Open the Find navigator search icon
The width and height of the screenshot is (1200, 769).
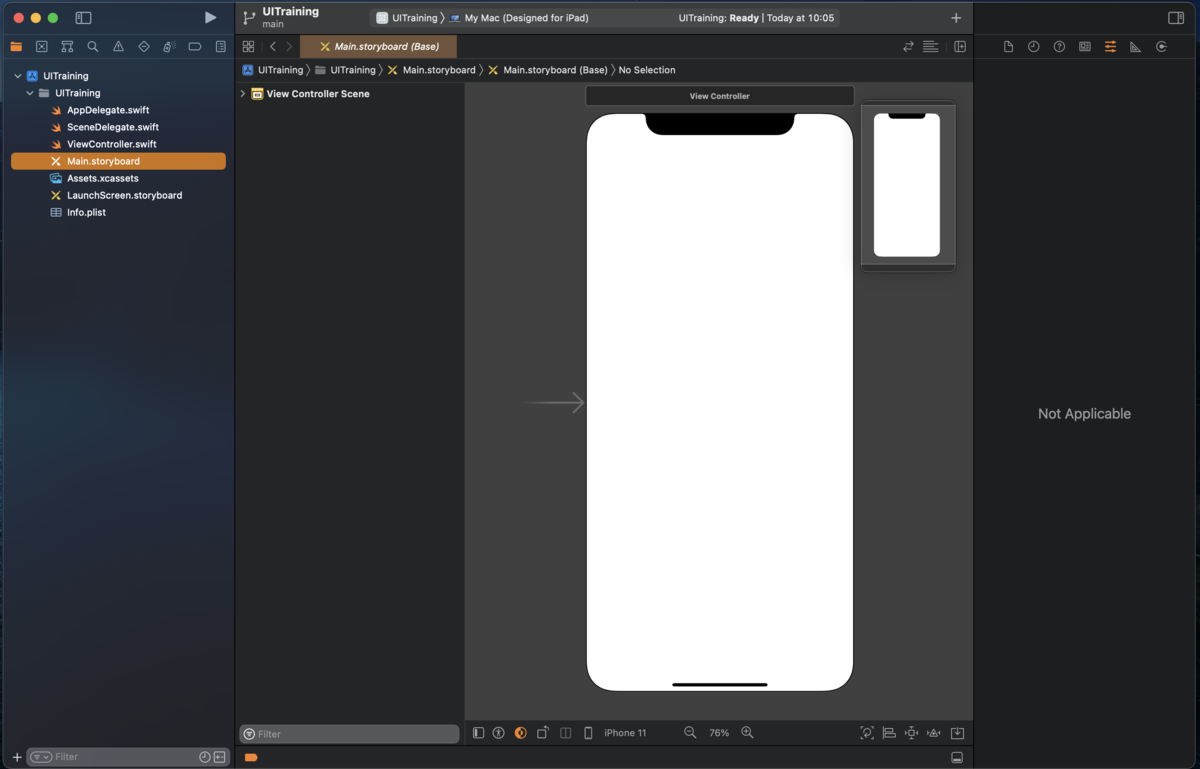(x=93, y=47)
